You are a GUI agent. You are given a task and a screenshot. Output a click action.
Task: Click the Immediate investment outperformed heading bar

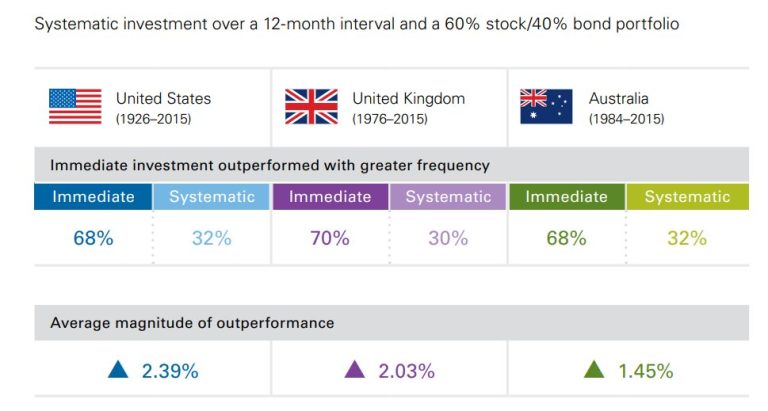point(270,165)
